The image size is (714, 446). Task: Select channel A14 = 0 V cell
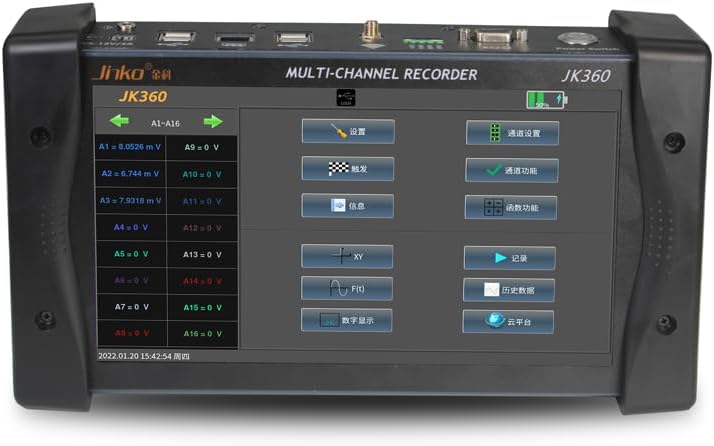pyautogui.click(x=203, y=281)
